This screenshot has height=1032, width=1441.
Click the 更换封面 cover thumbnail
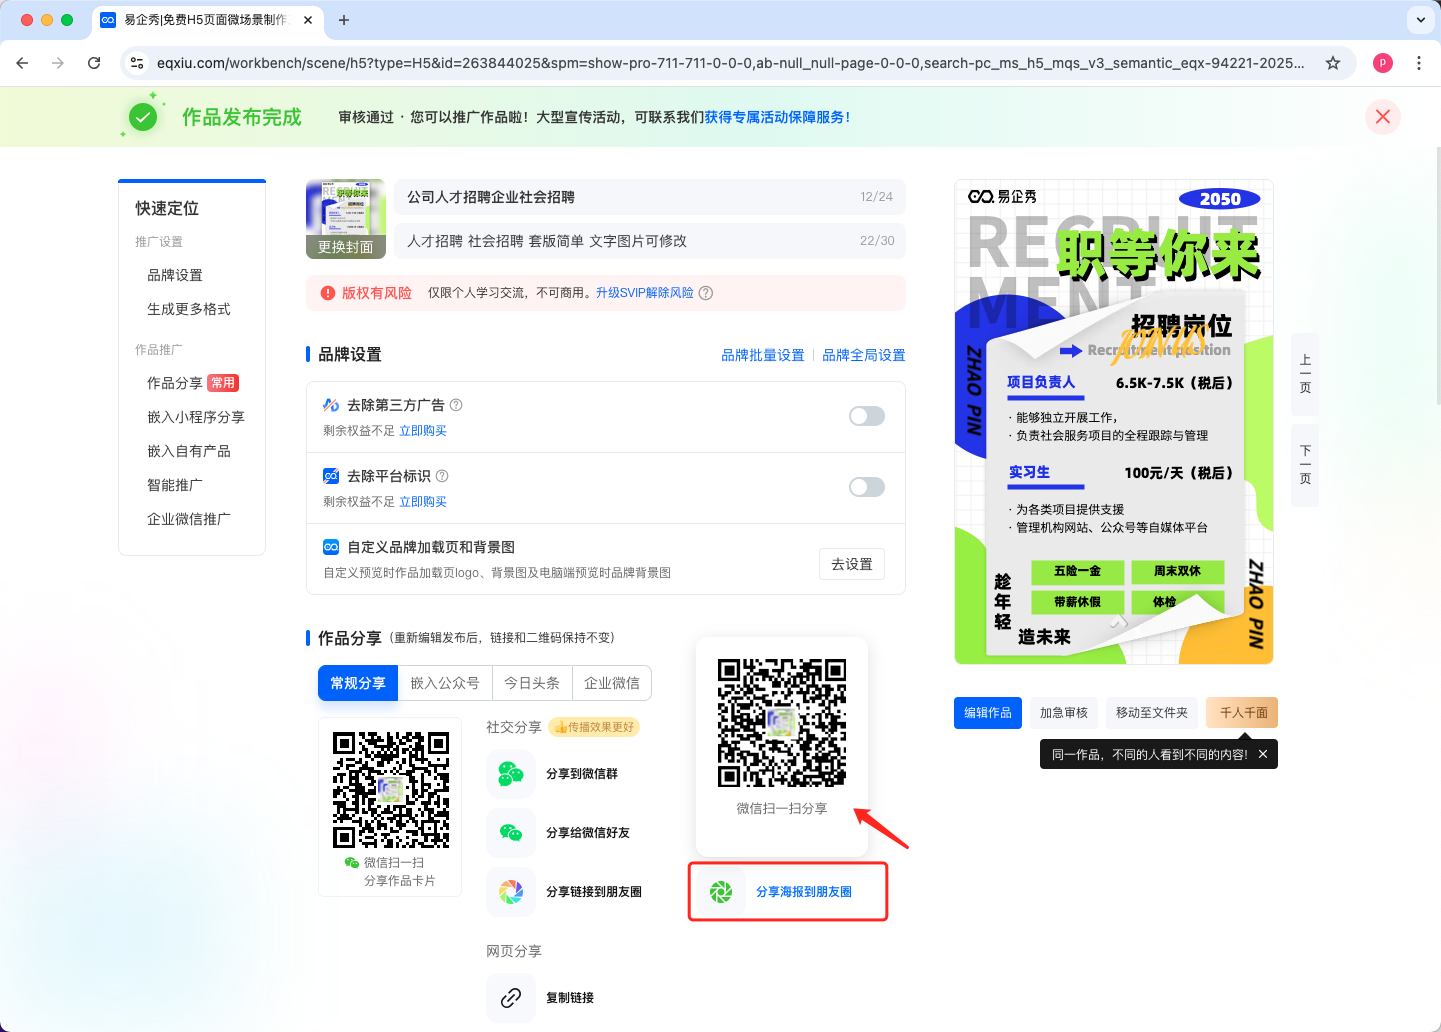click(346, 219)
